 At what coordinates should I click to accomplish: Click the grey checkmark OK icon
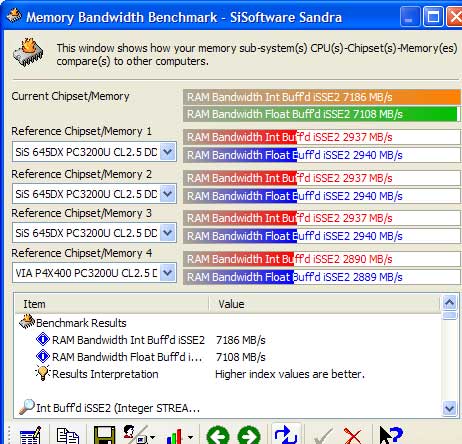tap(323, 436)
